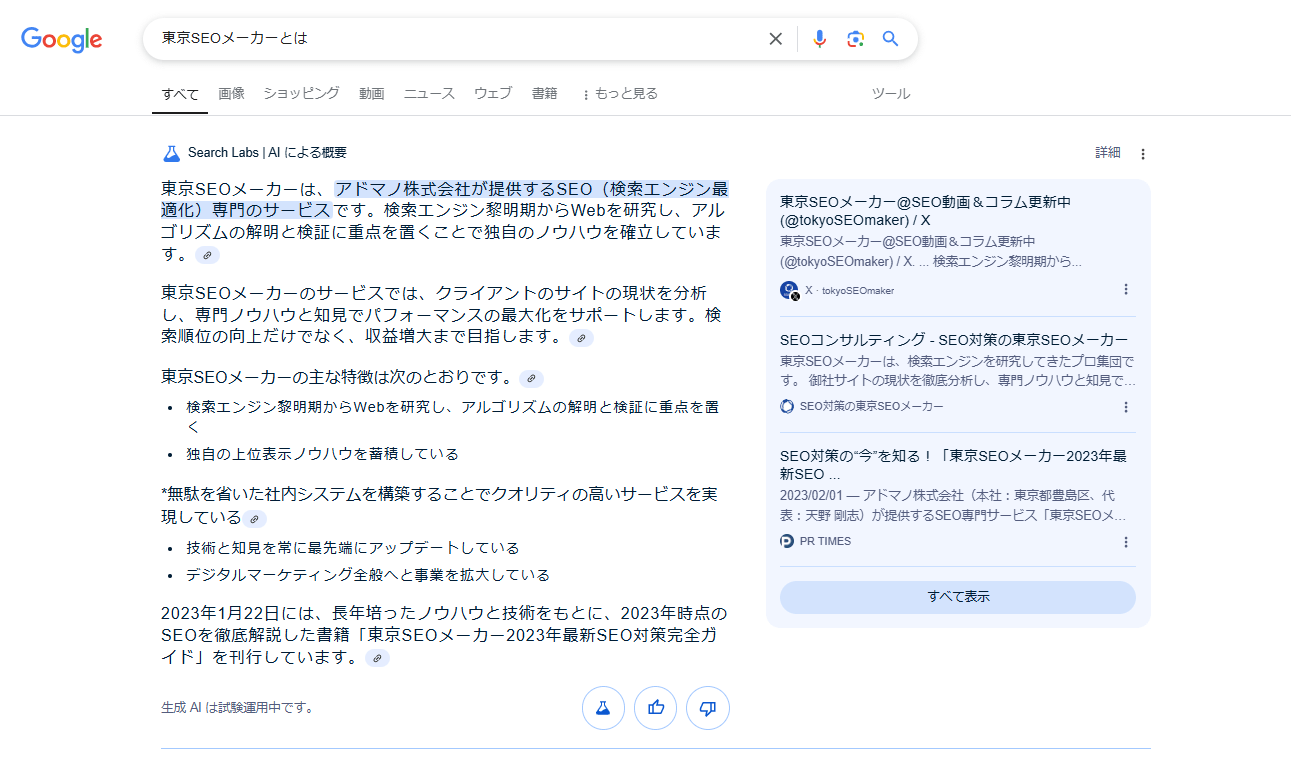Open the three-dot menu for the SEO対策の東京SEOメーカー source
This screenshot has width=1291, height=768.
coord(1125,407)
